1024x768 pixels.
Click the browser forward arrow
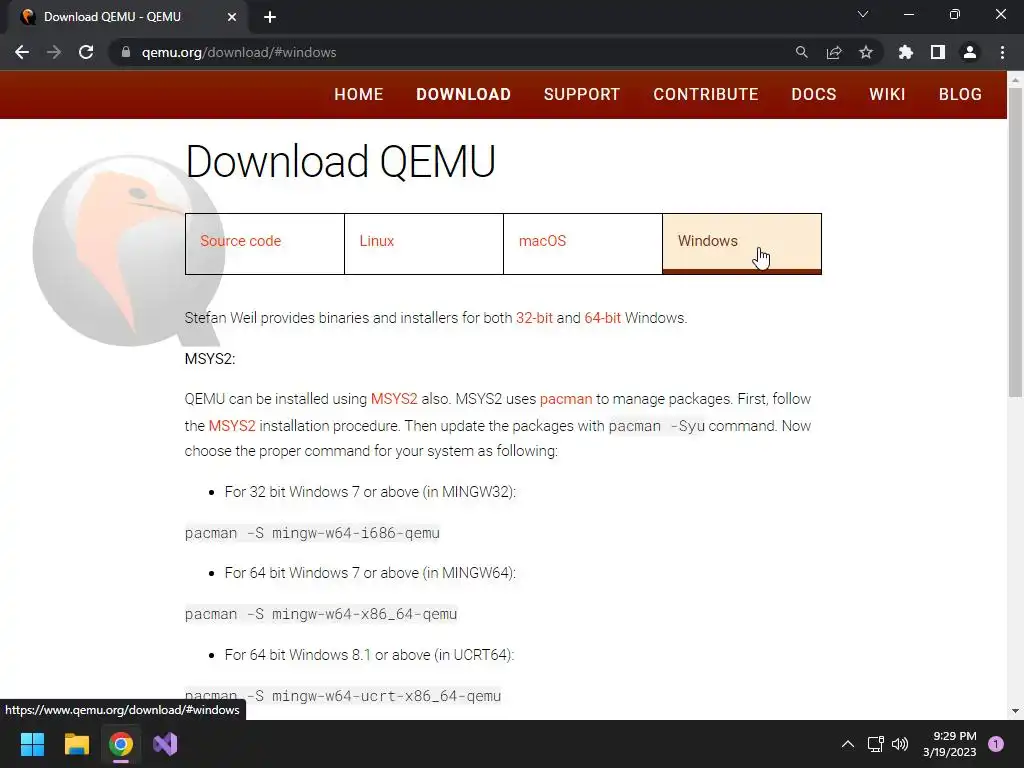point(54,52)
